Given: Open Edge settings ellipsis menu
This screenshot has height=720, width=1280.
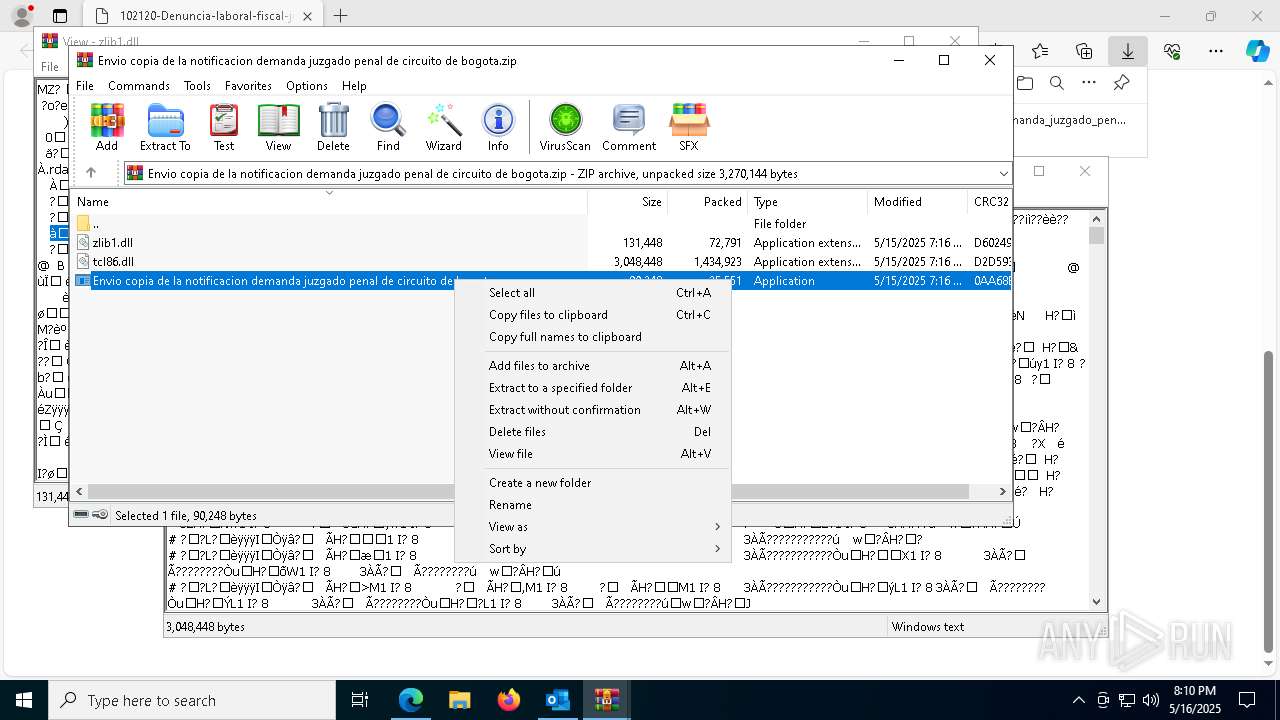Looking at the screenshot, I should tap(1215, 51).
